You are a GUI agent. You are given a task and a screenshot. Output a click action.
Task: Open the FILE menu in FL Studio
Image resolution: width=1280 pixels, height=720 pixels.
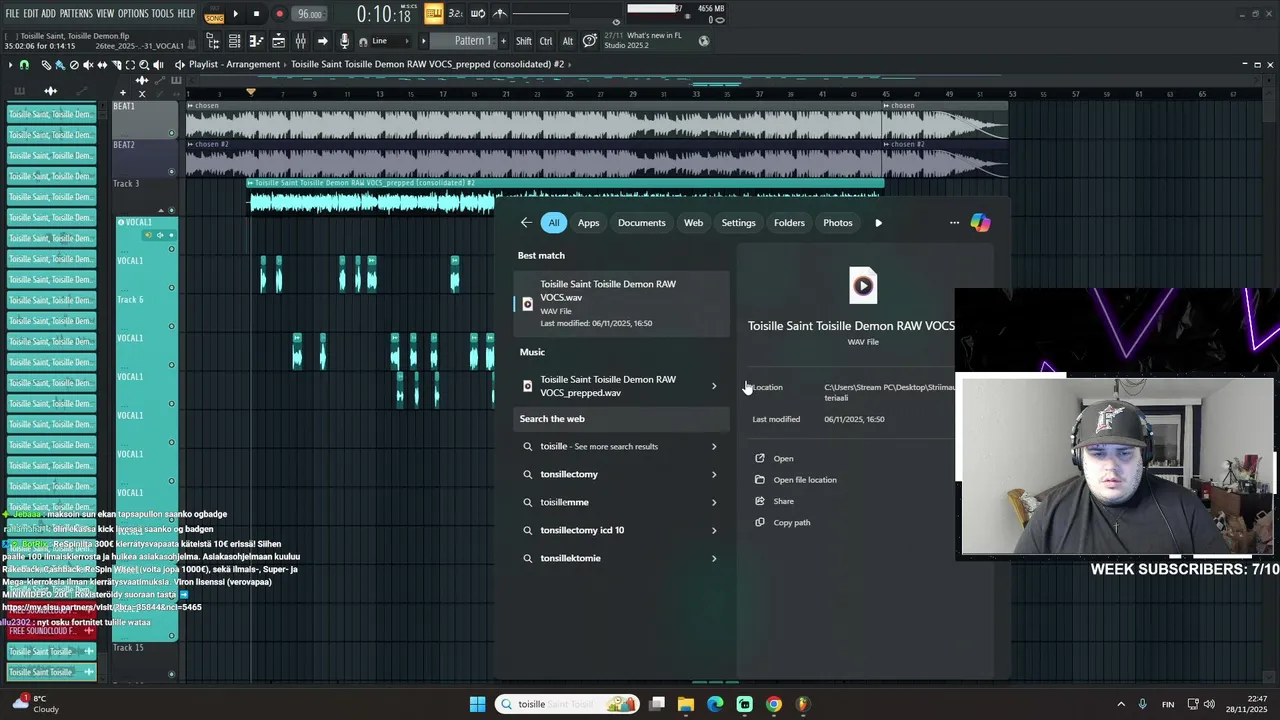click(x=12, y=14)
